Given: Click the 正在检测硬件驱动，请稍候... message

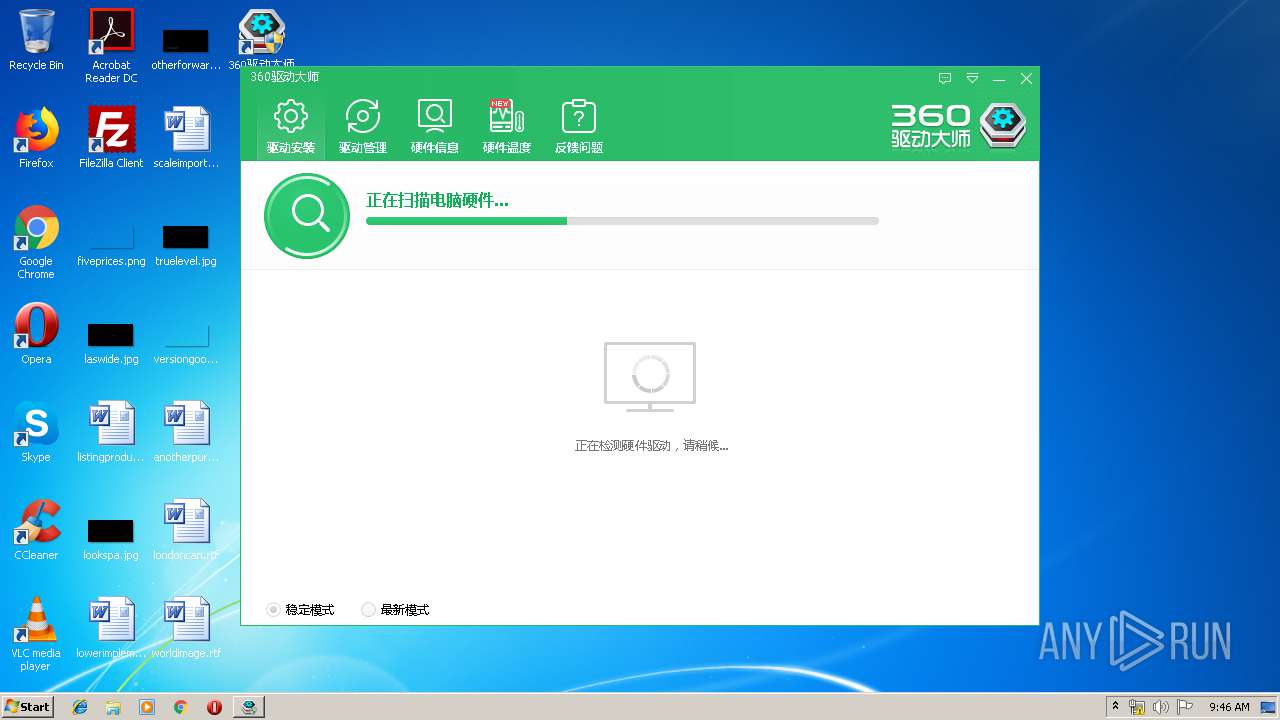Looking at the screenshot, I should (651, 446).
